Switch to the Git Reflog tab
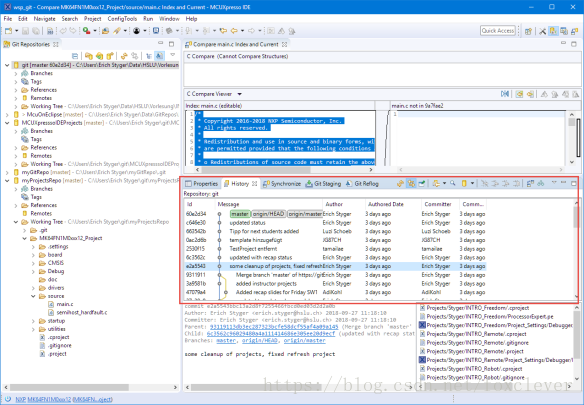The width and height of the screenshot is (584, 405). 362,184
